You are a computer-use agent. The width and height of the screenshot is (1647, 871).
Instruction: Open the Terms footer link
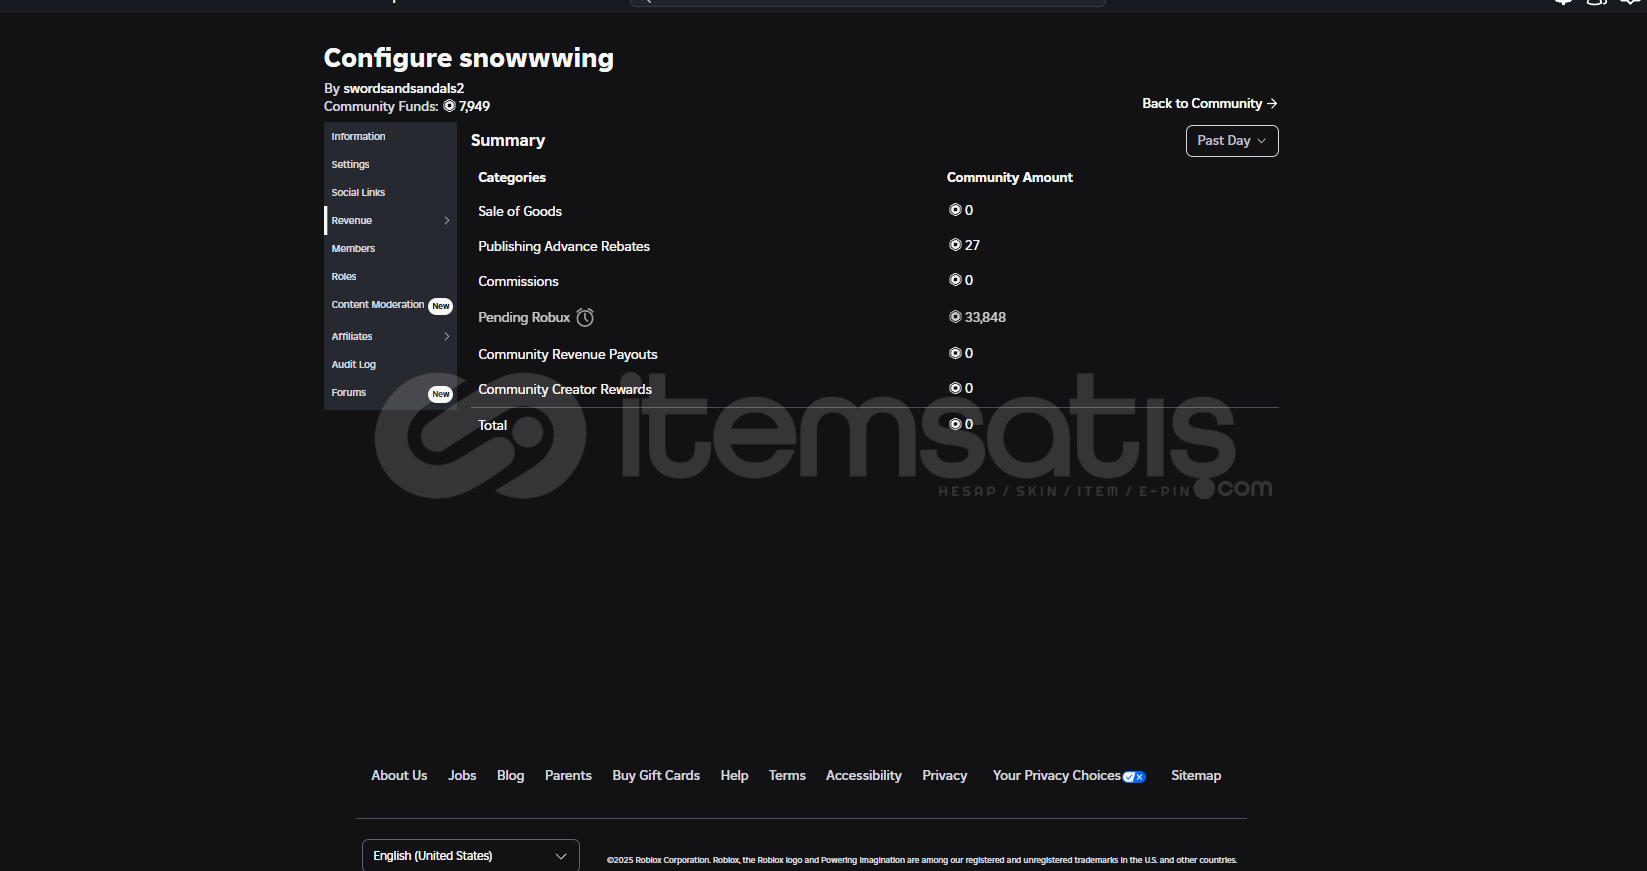[x=787, y=775]
